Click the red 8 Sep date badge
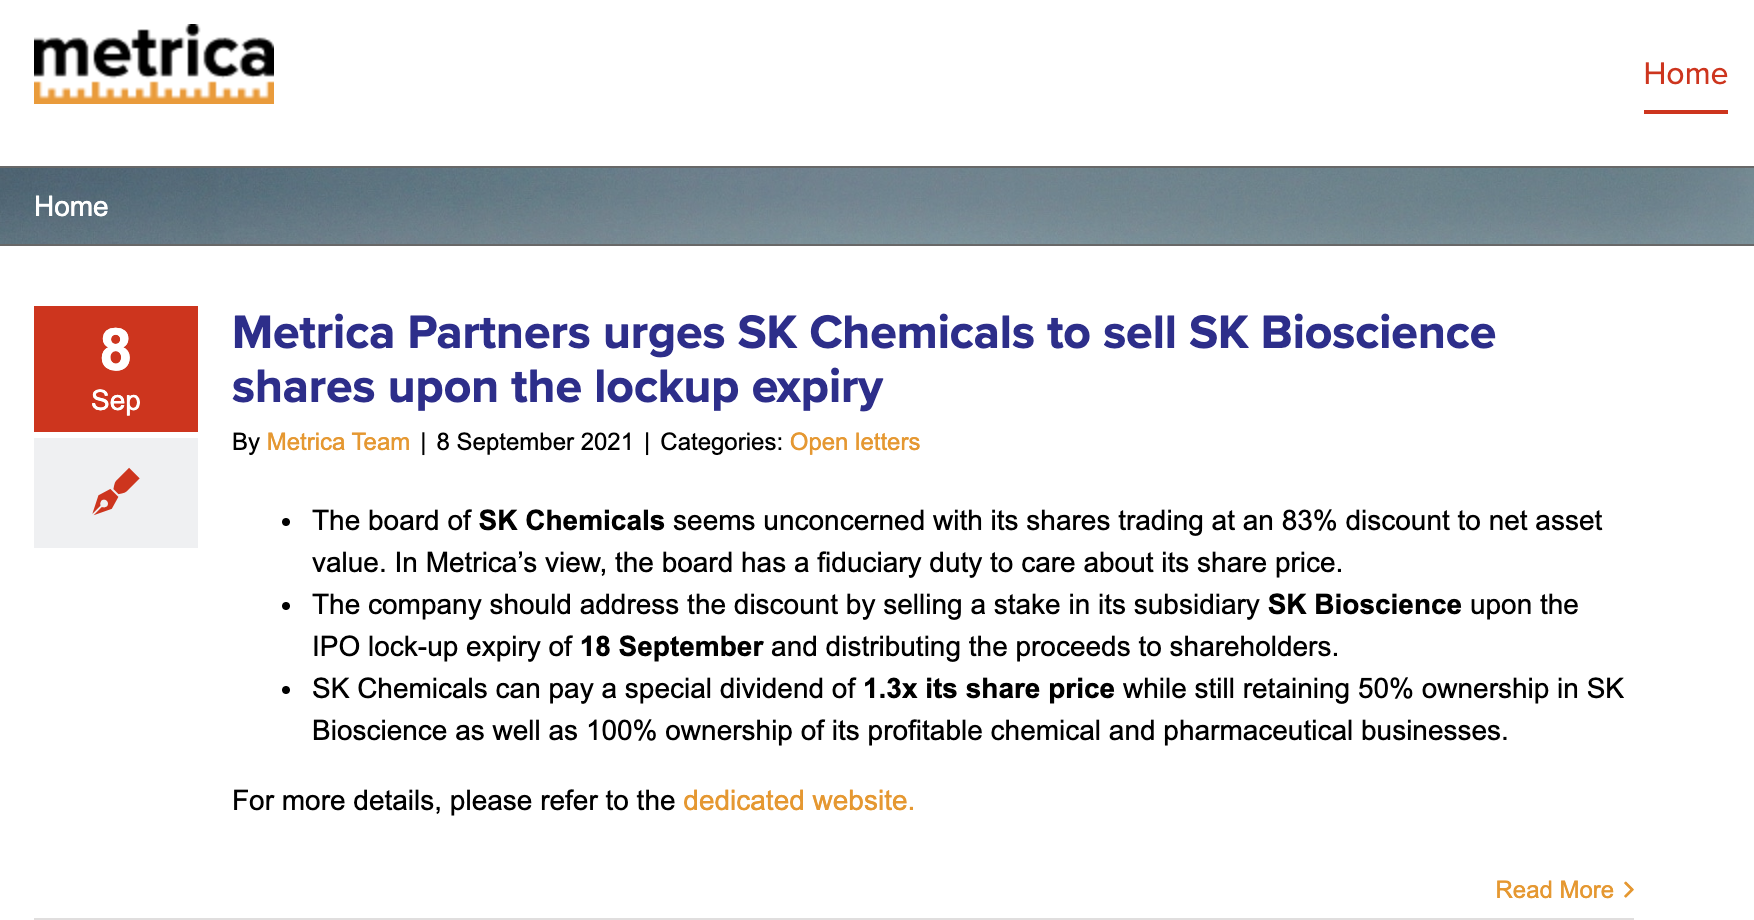 [116, 369]
